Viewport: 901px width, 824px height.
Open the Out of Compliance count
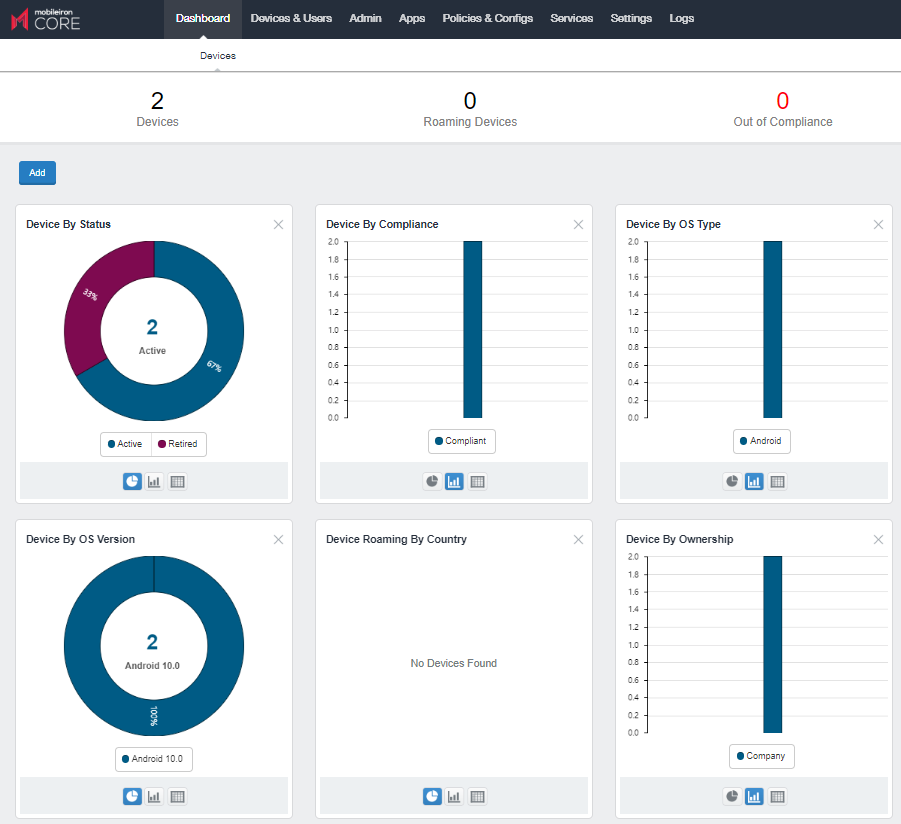pyautogui.click(x=782, y=101)
